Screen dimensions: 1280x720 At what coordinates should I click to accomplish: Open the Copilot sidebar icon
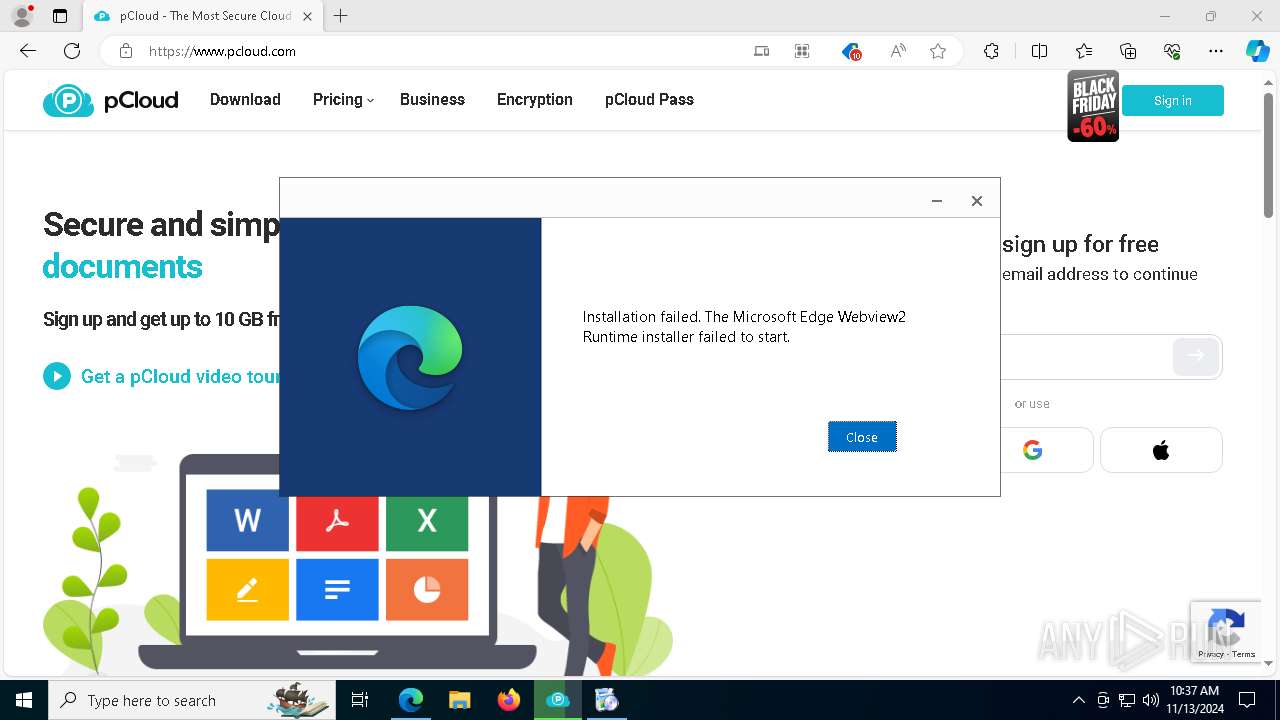1257,51
